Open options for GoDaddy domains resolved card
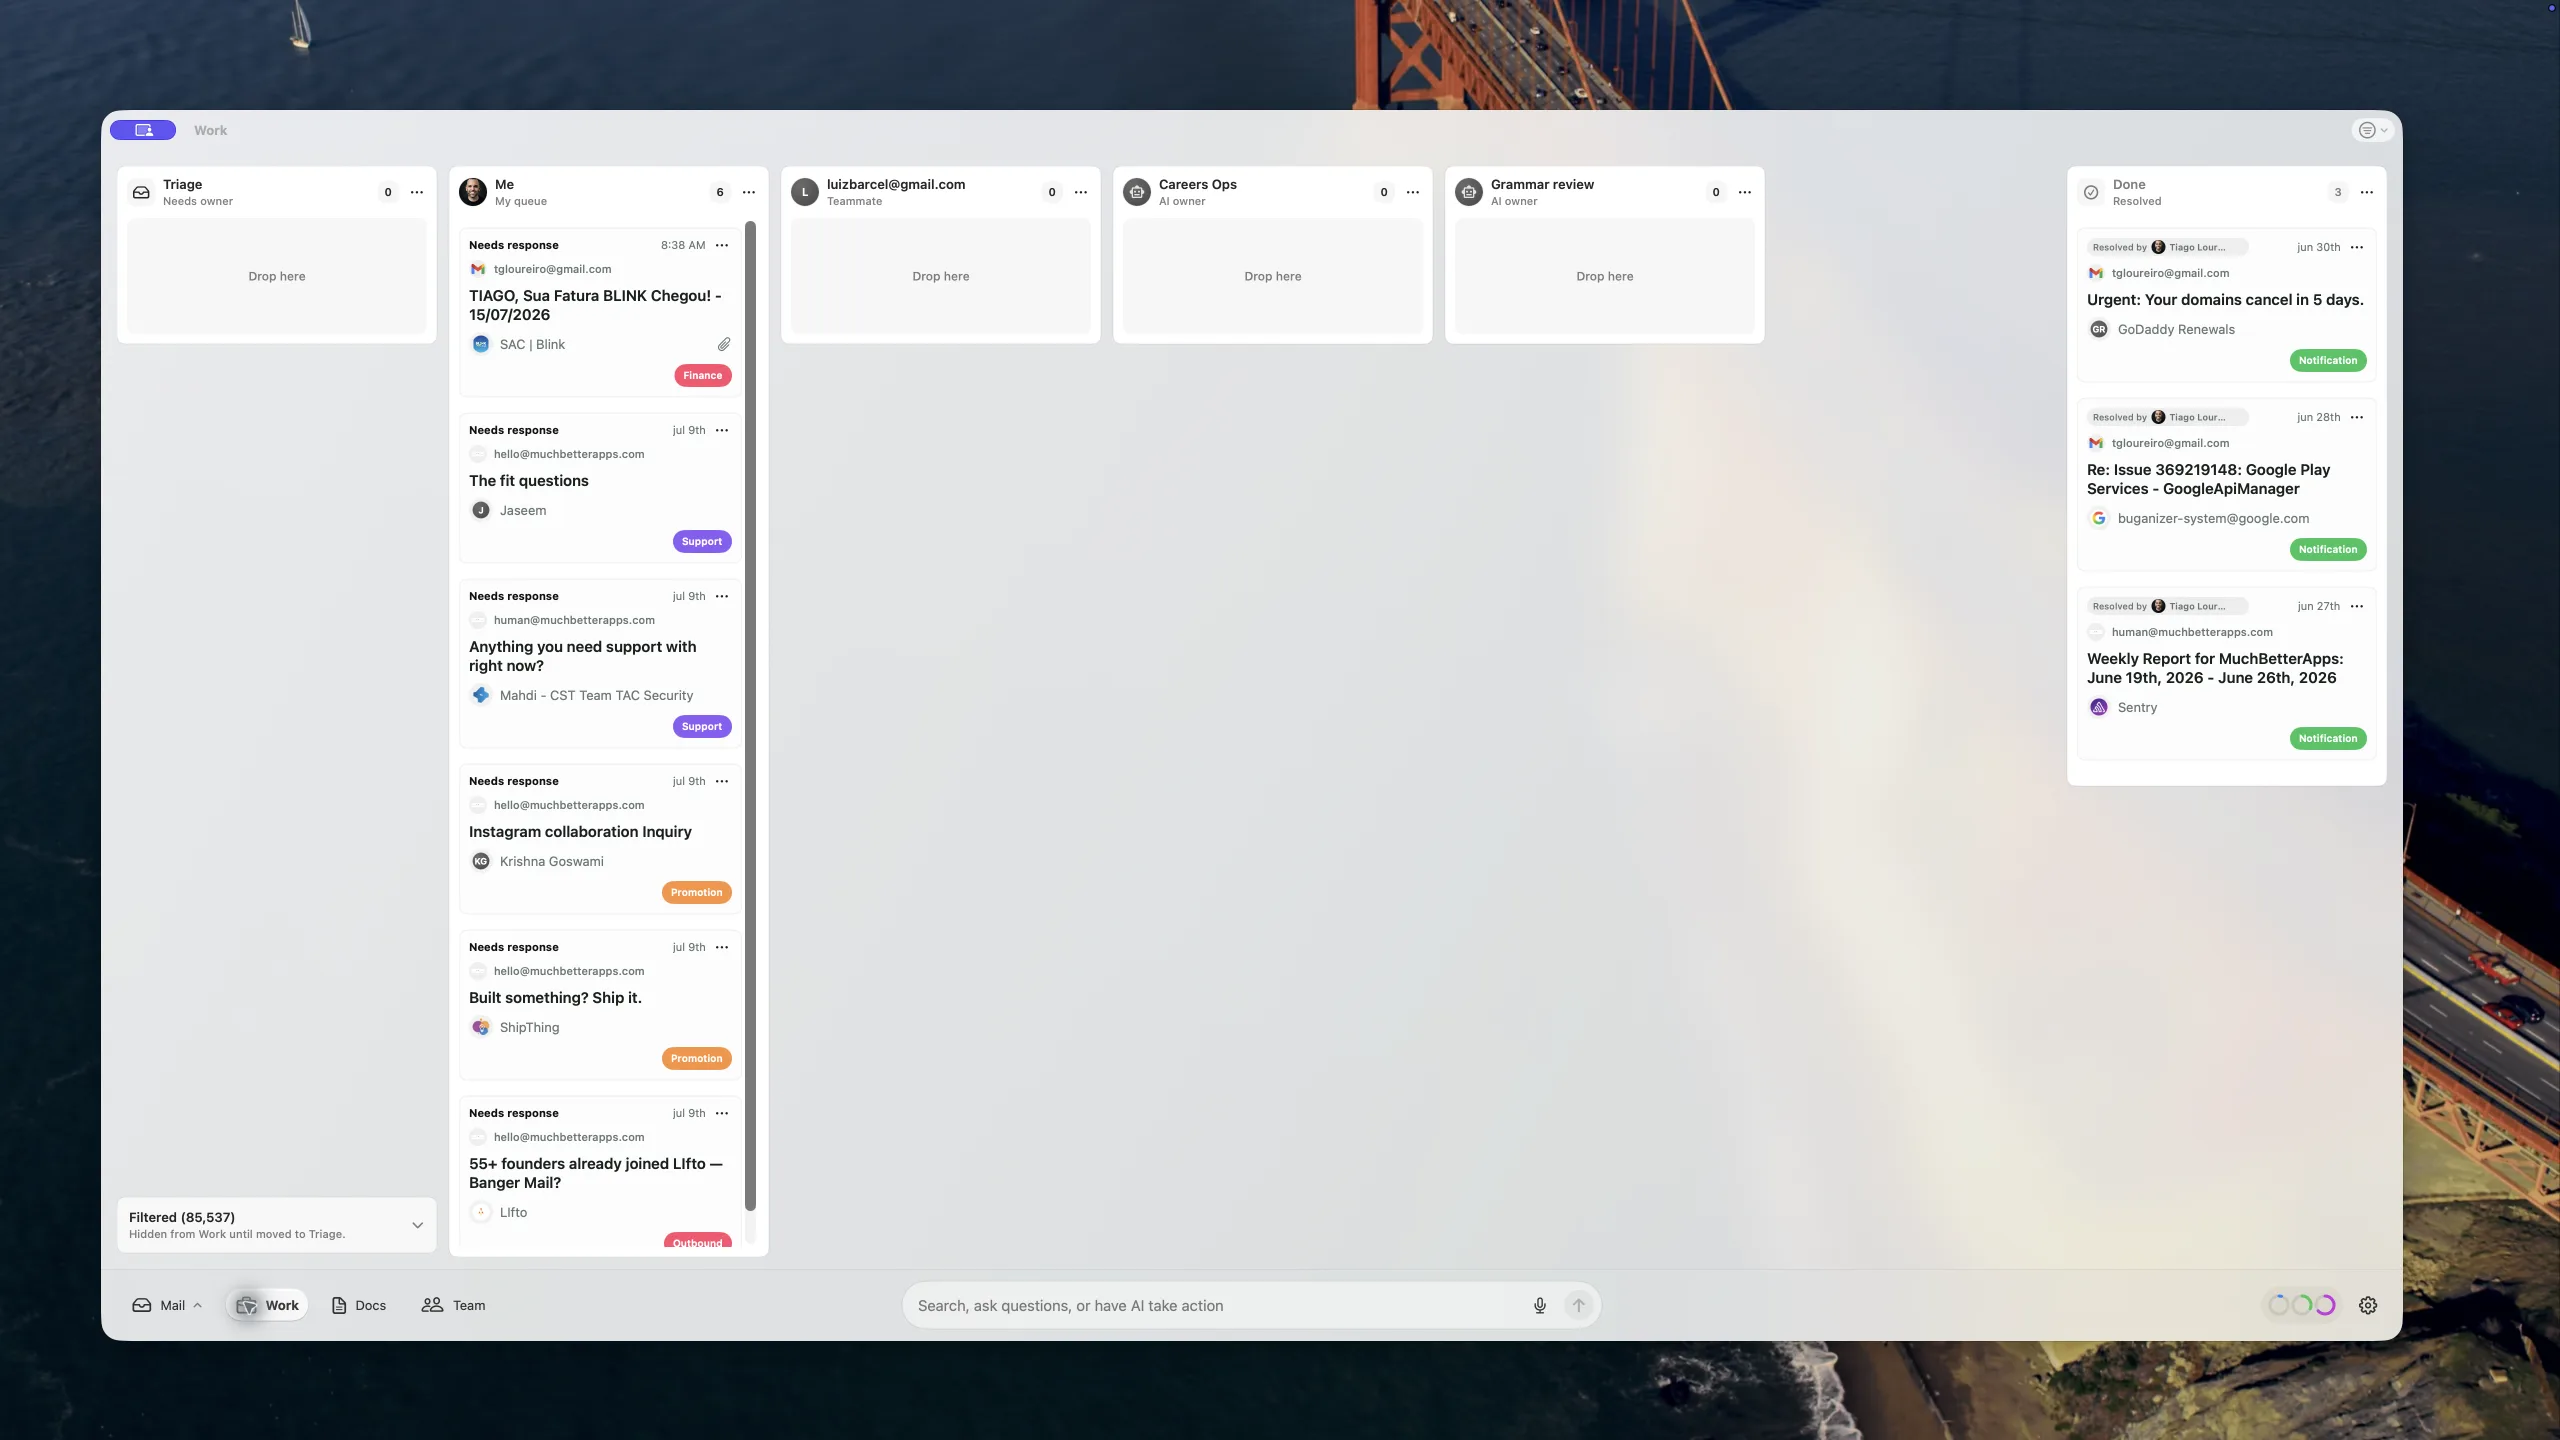This screenshot has height=1440, width=2560. 2357,247
